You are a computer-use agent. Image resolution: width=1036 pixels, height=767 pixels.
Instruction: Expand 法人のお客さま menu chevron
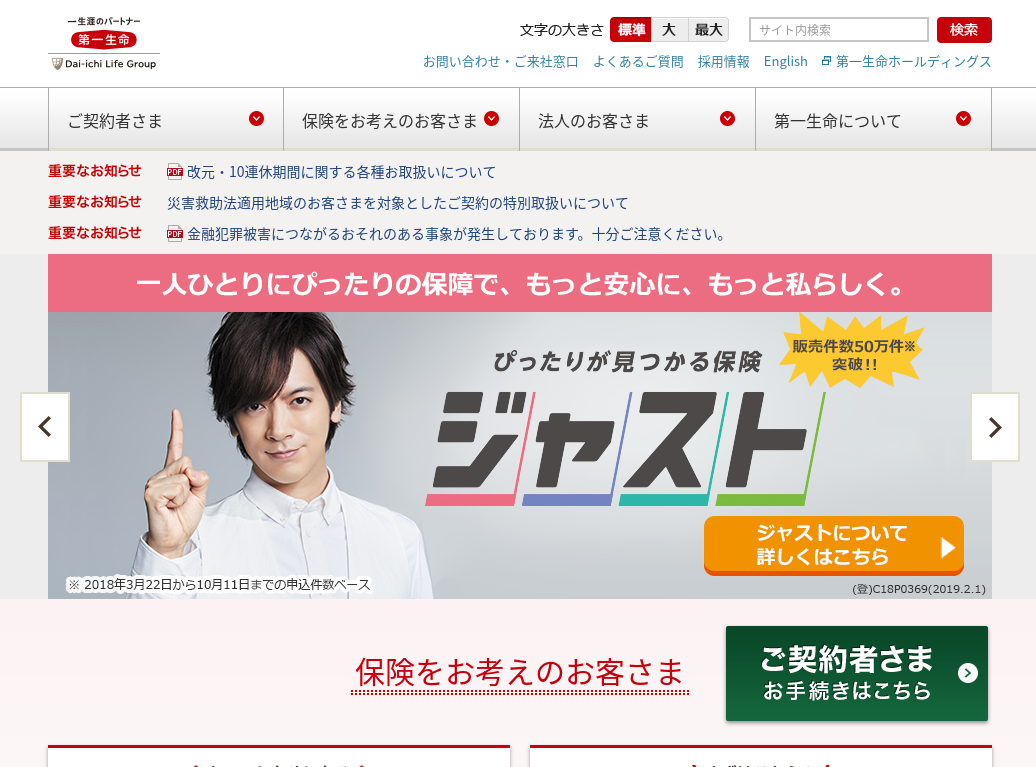(727, 119)
